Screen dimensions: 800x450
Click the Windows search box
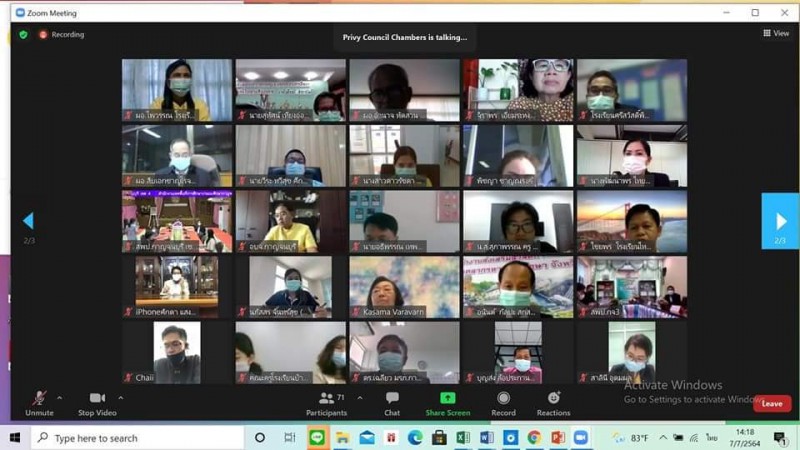click(x=140, y=438)
